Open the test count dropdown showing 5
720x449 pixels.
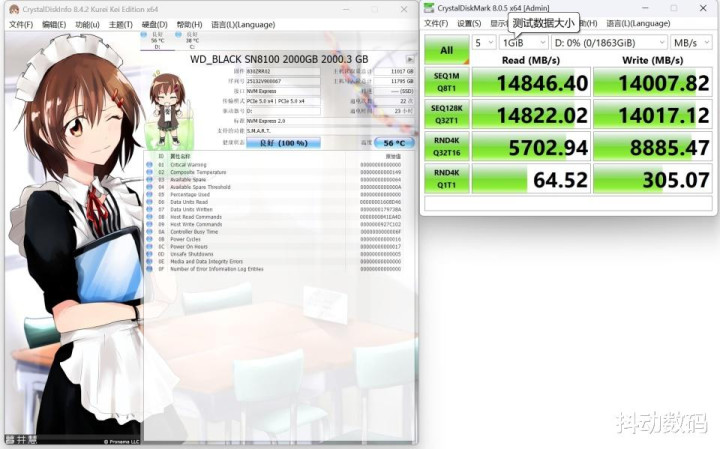pos(484,43)
